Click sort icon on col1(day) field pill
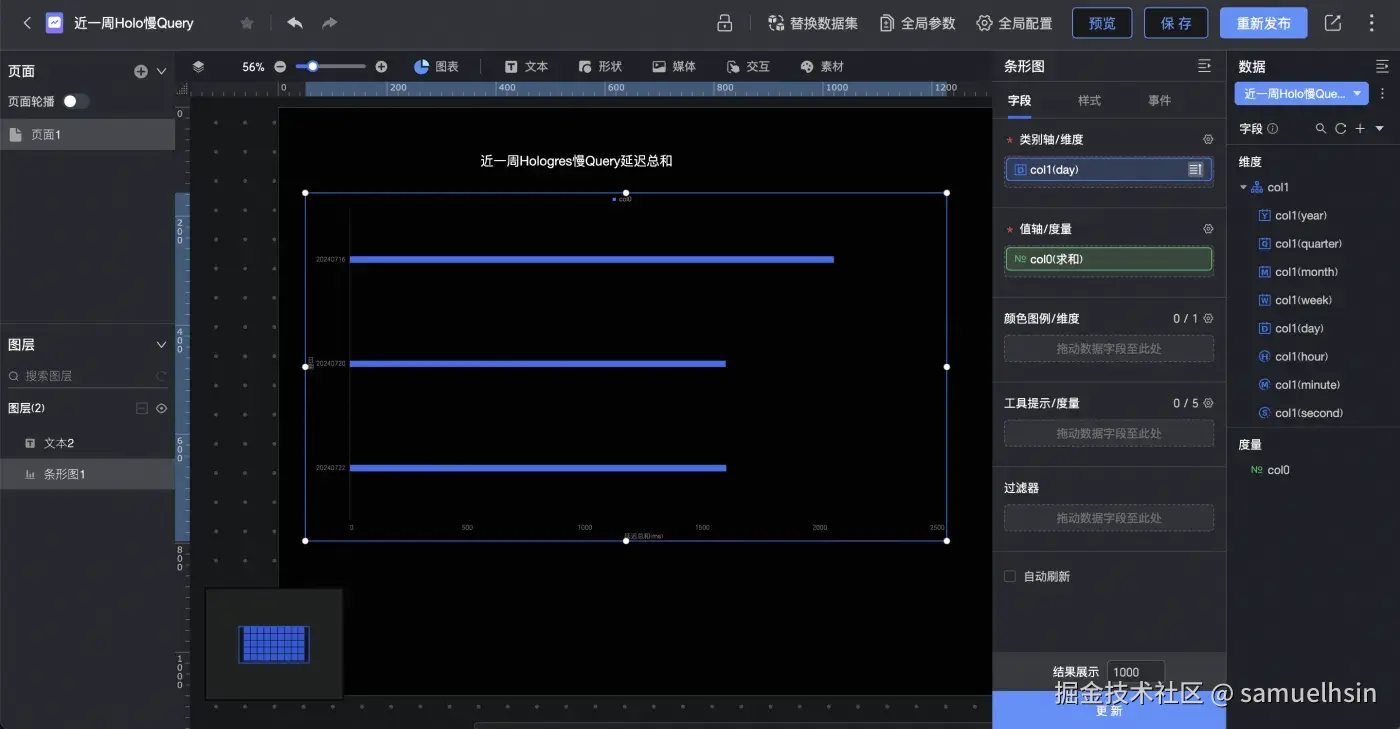The width and height of the screenshot is (1400, 729). pos(1195,170)
